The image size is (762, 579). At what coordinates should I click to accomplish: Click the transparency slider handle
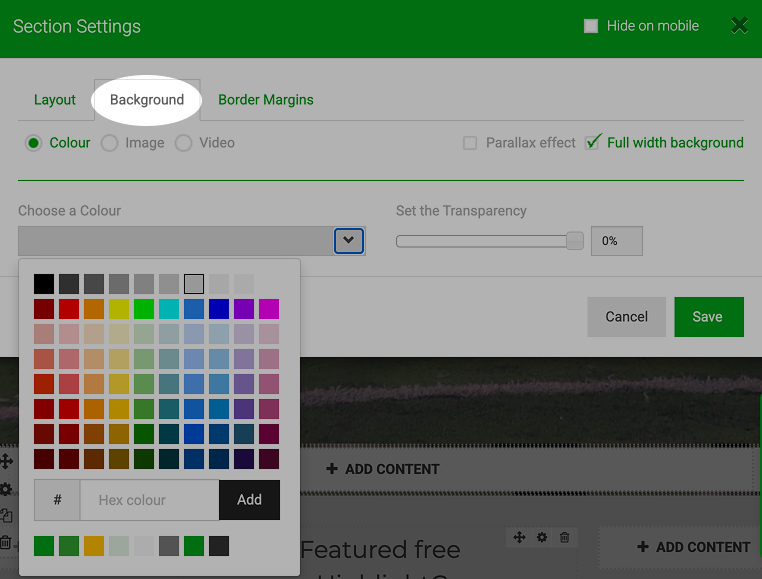point(575,241)
